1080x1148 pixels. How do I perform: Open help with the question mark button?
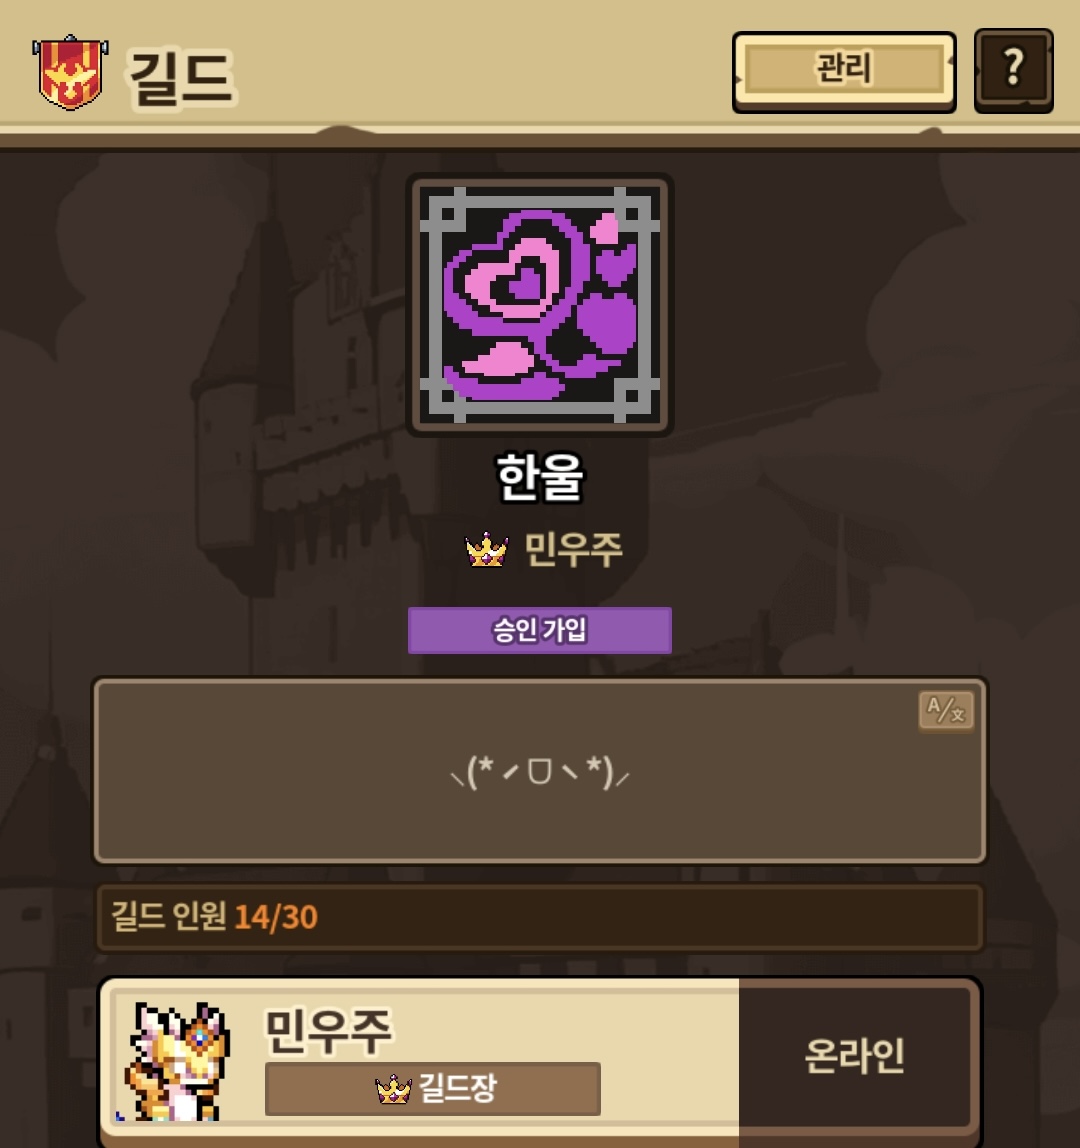click(x=1013, y=71)
